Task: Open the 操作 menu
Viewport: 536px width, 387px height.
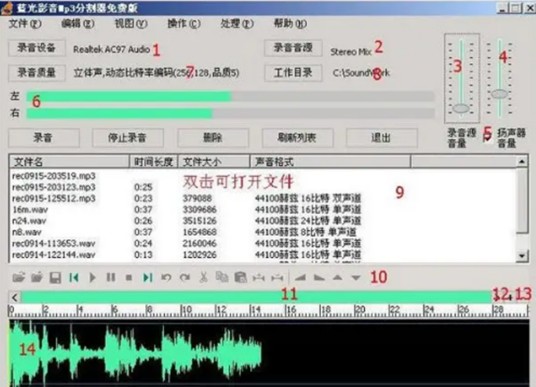Action: point(184,24)
